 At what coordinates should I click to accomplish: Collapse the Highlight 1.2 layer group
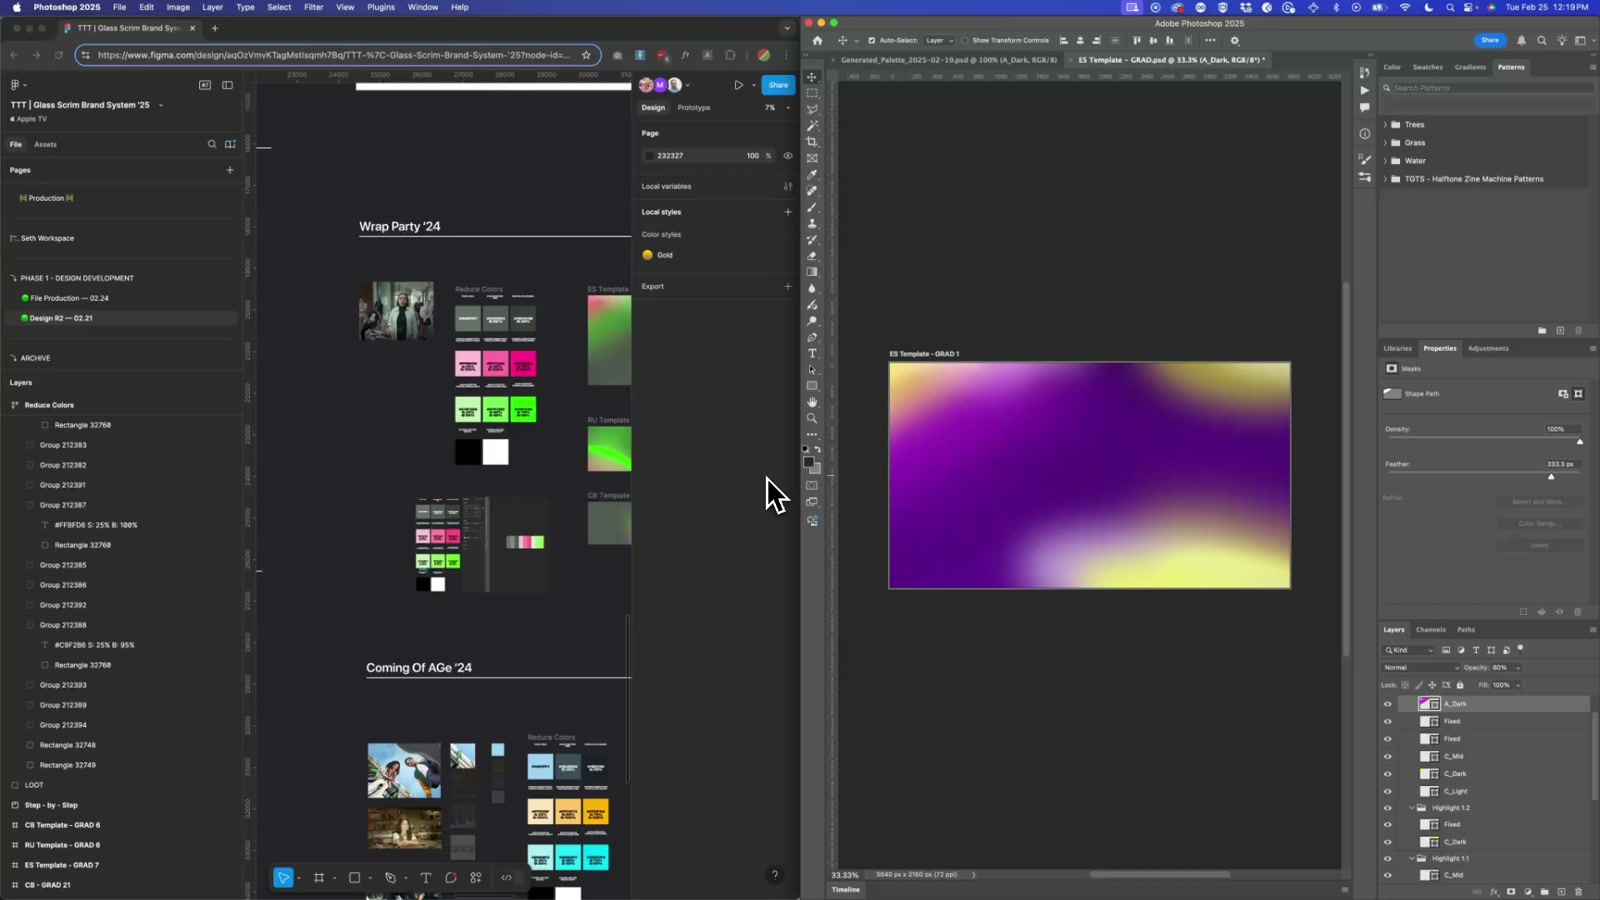pos(1411,808)
